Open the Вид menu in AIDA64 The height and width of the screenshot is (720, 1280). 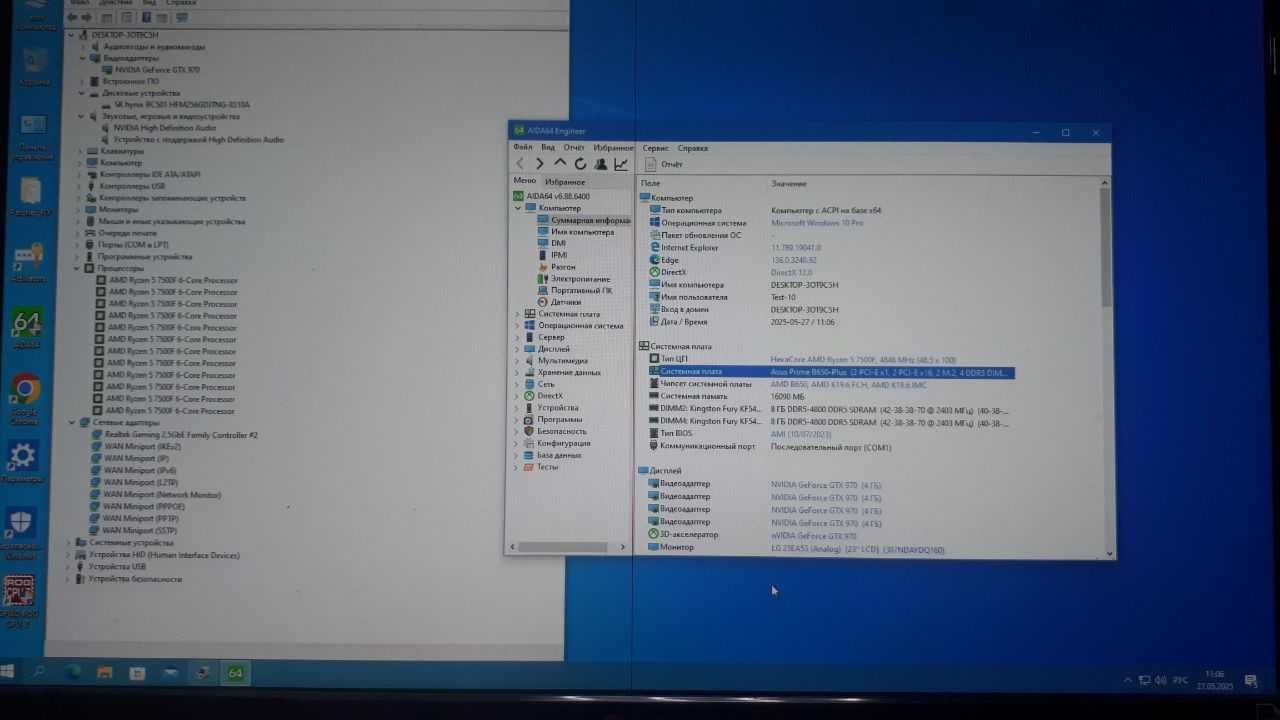pos(548,147)
